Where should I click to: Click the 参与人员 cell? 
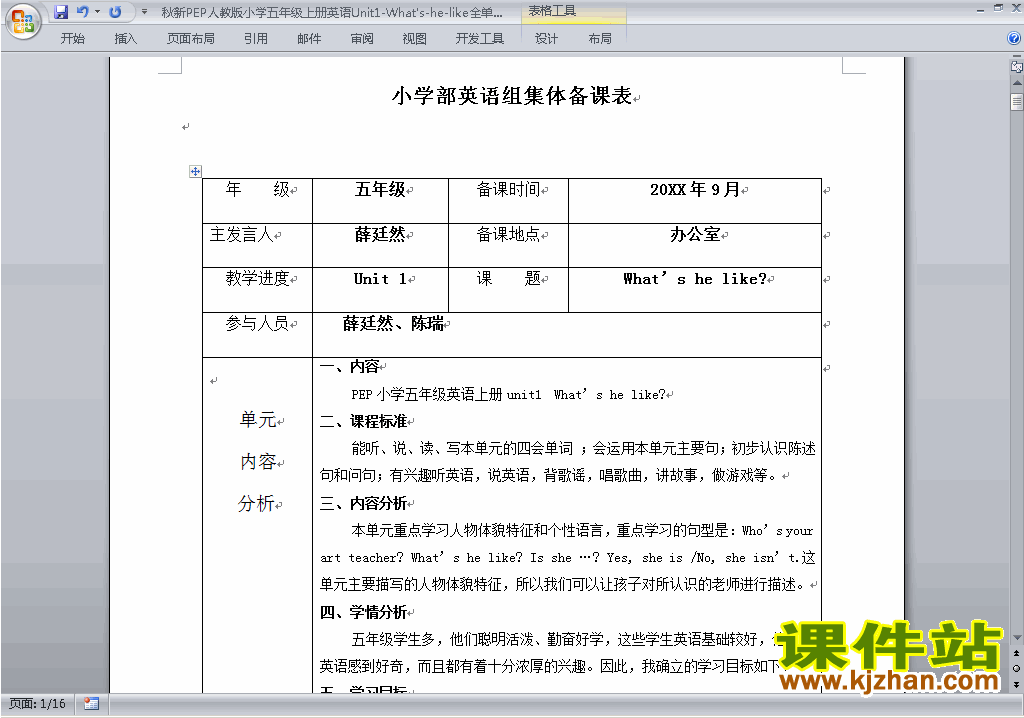pos(257,335)
